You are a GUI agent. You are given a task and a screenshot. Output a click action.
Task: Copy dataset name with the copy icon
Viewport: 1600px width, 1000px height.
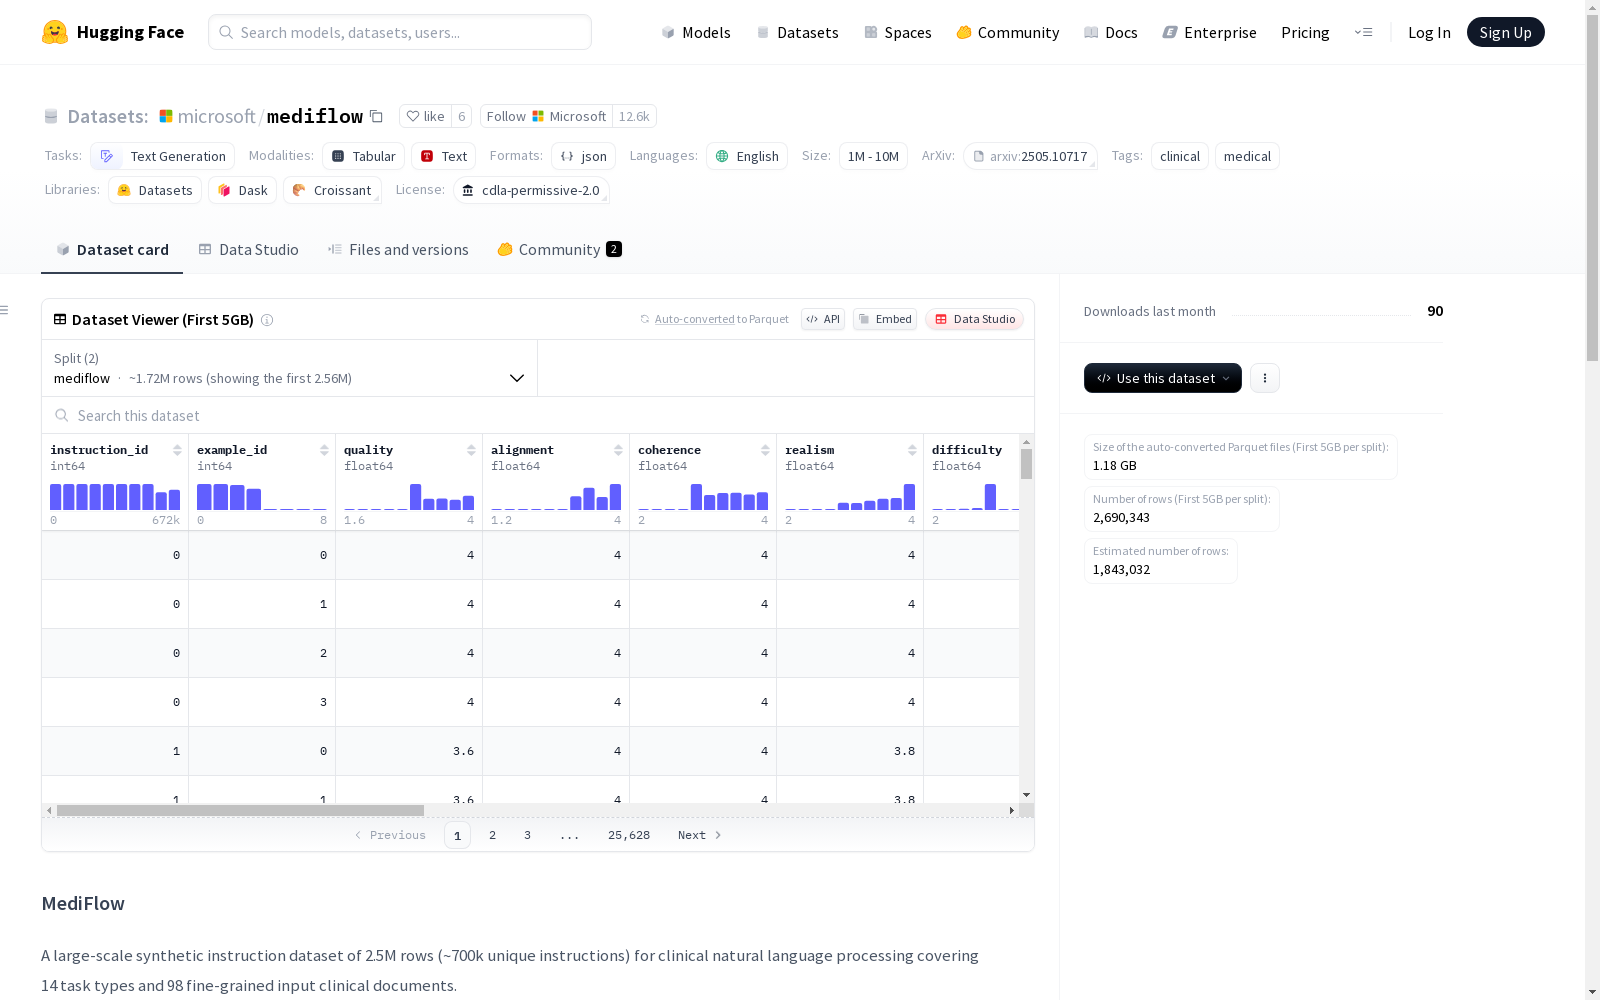coord(376,116)
